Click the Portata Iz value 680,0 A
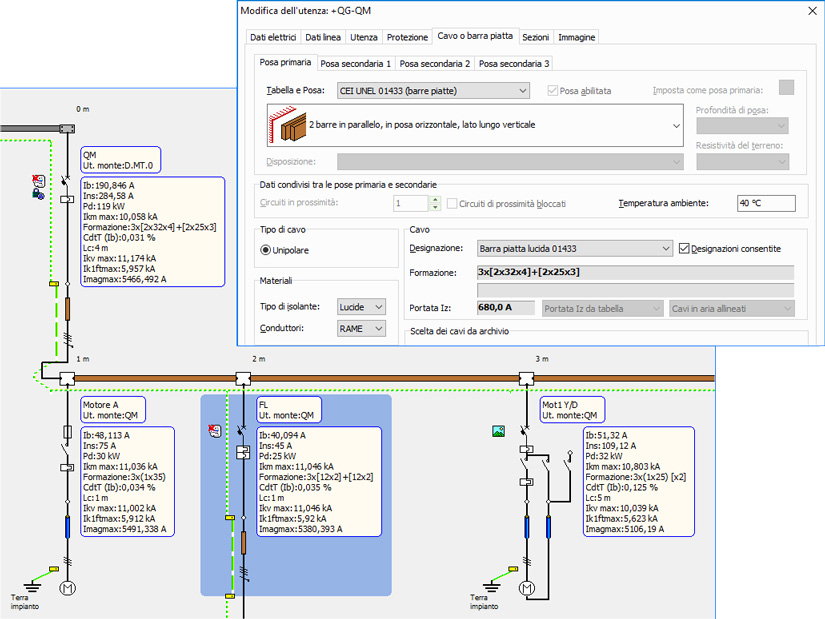Viewport: 825px width, 619px height. coord(506,307)
